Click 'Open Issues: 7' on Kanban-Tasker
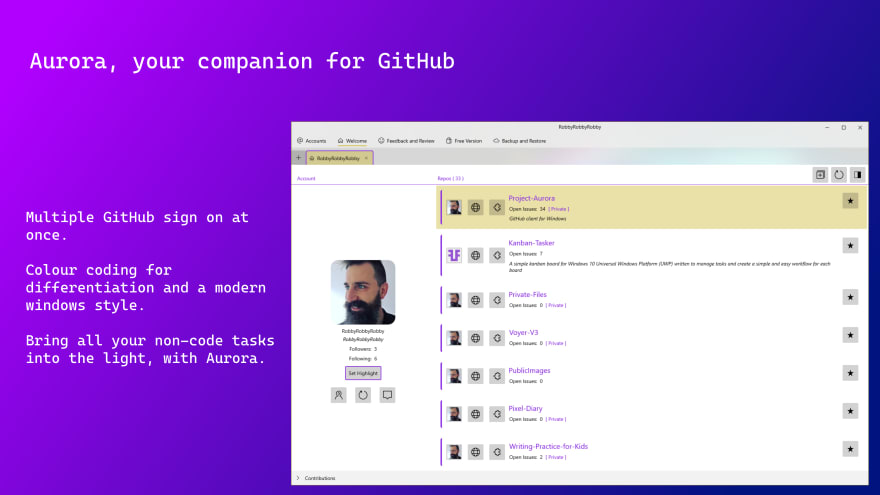 click(526, 254)
